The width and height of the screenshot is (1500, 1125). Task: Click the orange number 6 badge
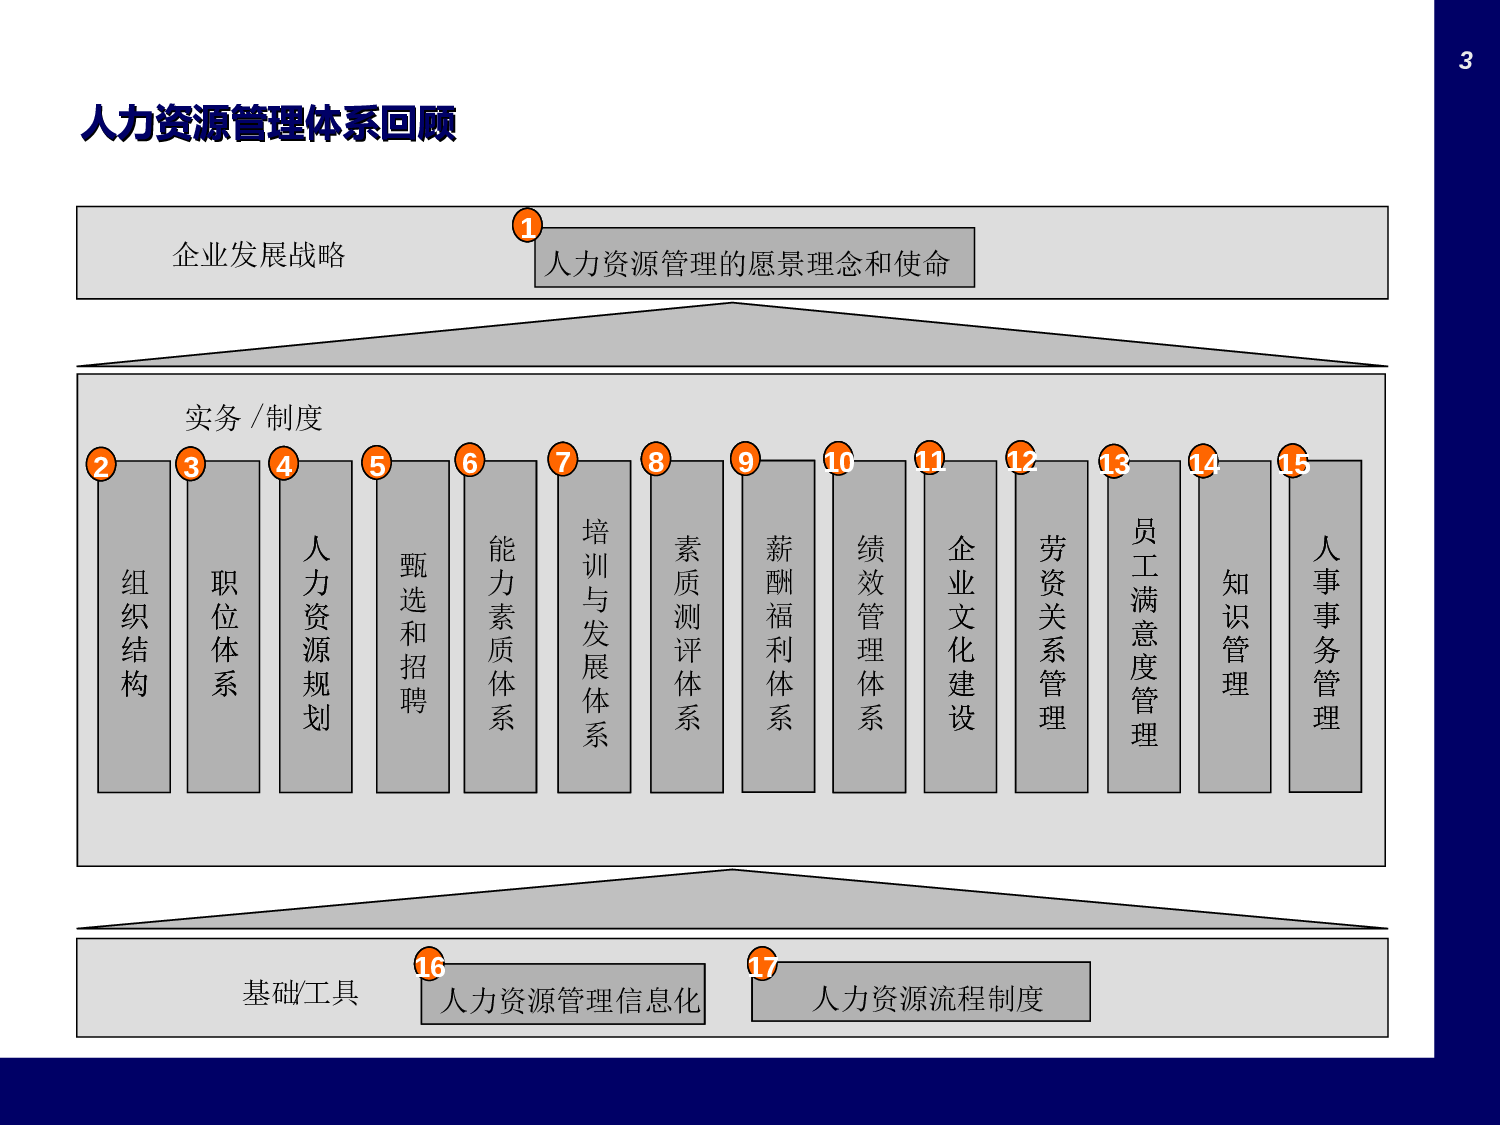point(470,461)
